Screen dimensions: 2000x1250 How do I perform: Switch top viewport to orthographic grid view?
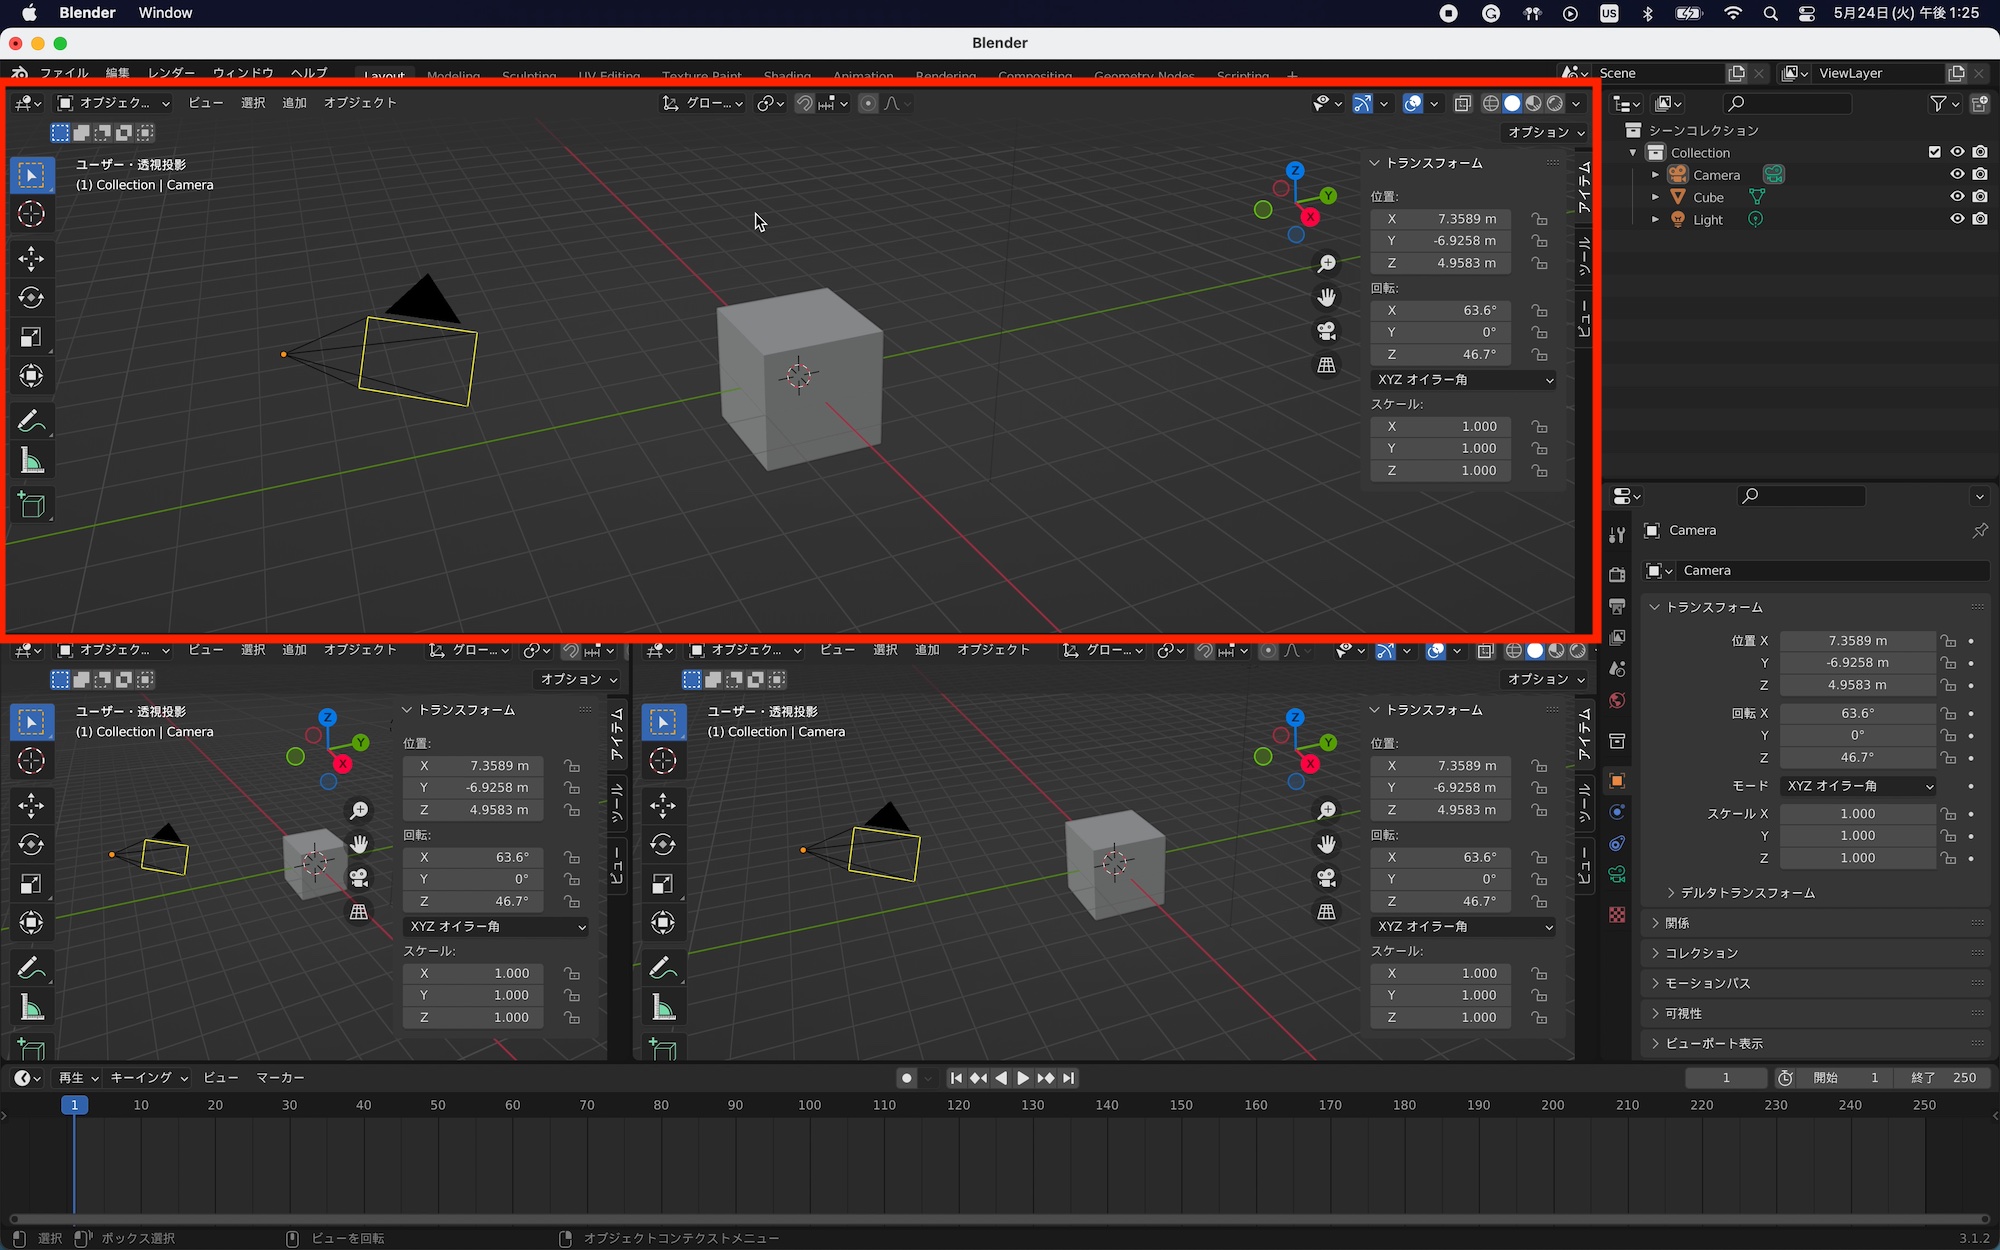[1326, 366]
